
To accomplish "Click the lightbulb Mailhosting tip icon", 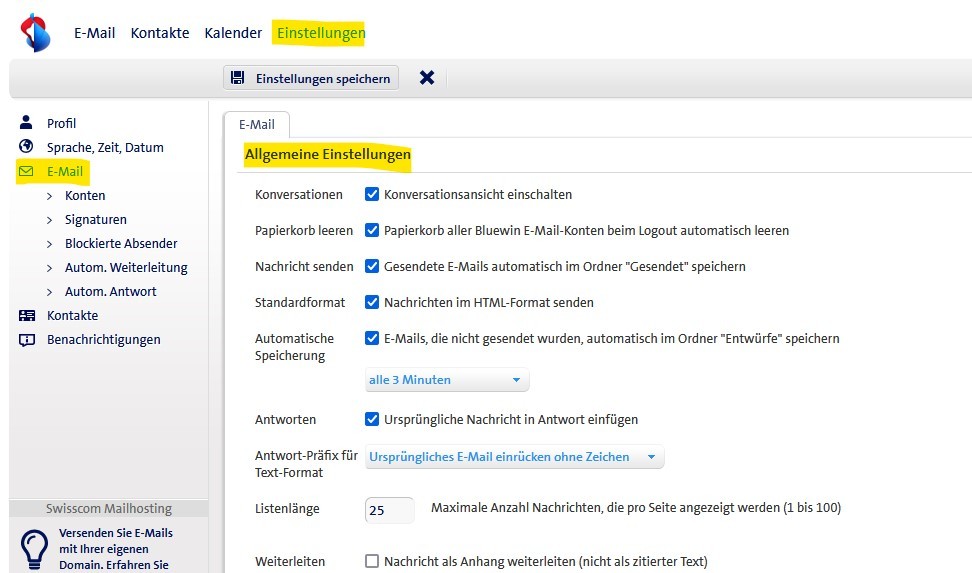I will (34, 549).
